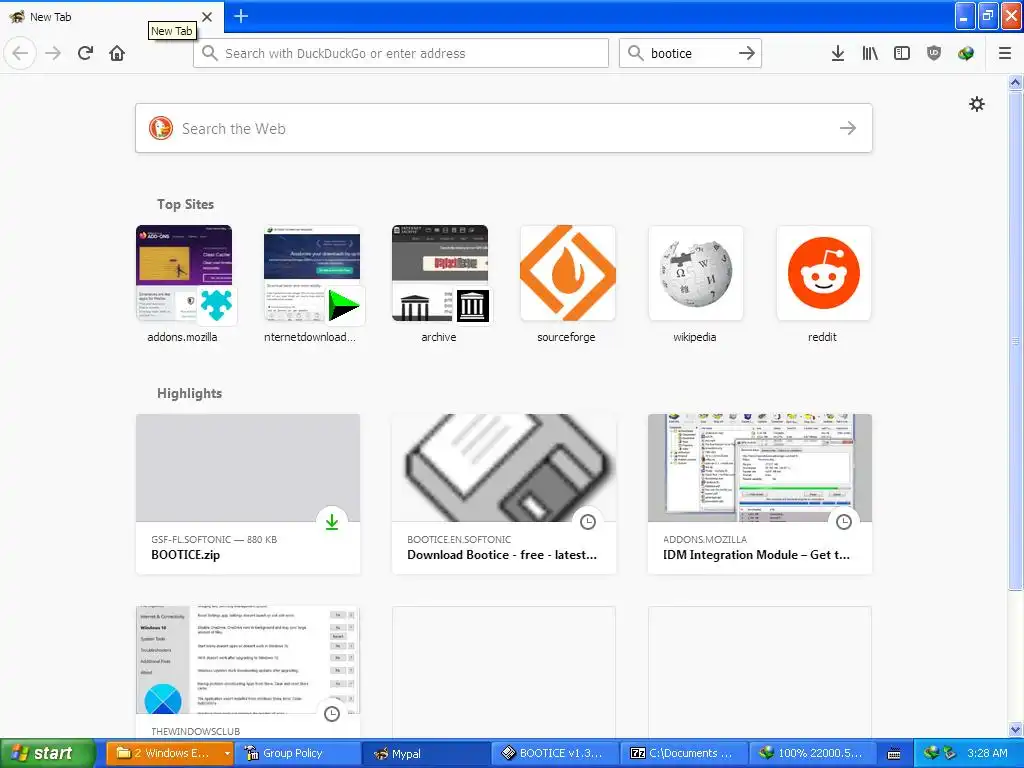Click the forward navigation arrow
1024x768 pixels.
tap(53, 54)
